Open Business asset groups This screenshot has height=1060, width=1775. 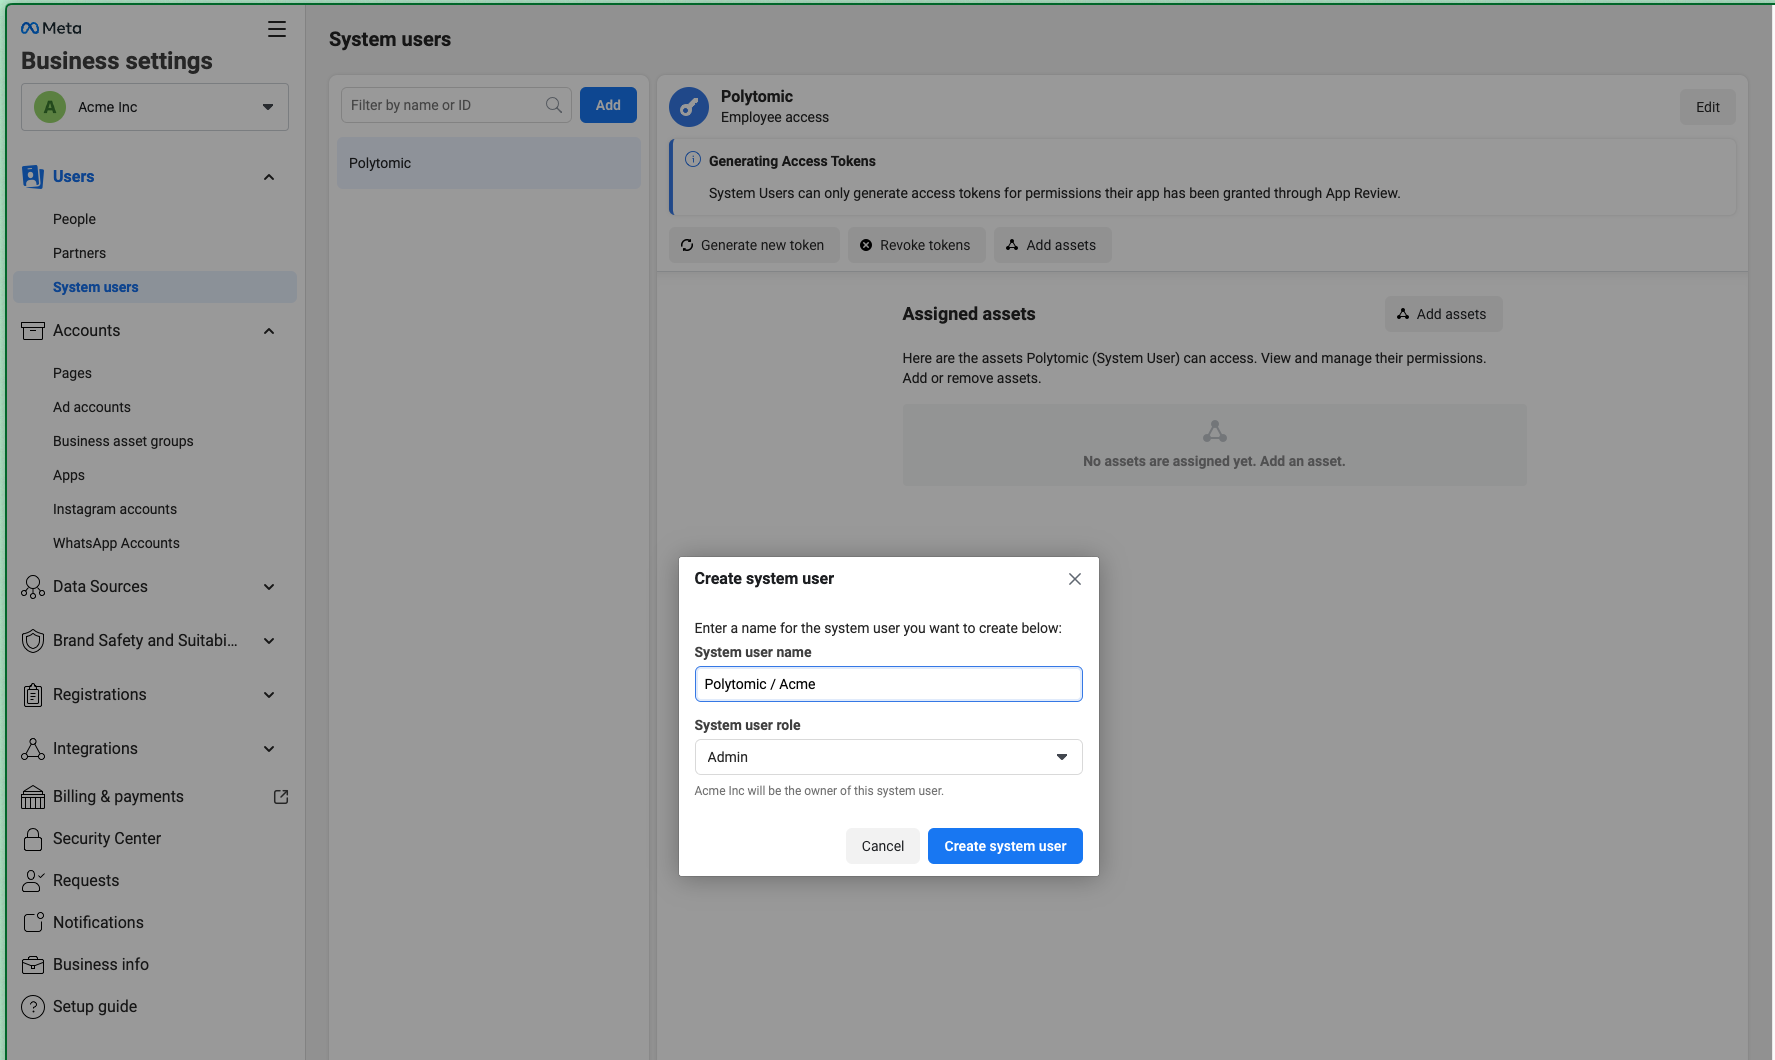click(x=124, y=441)
